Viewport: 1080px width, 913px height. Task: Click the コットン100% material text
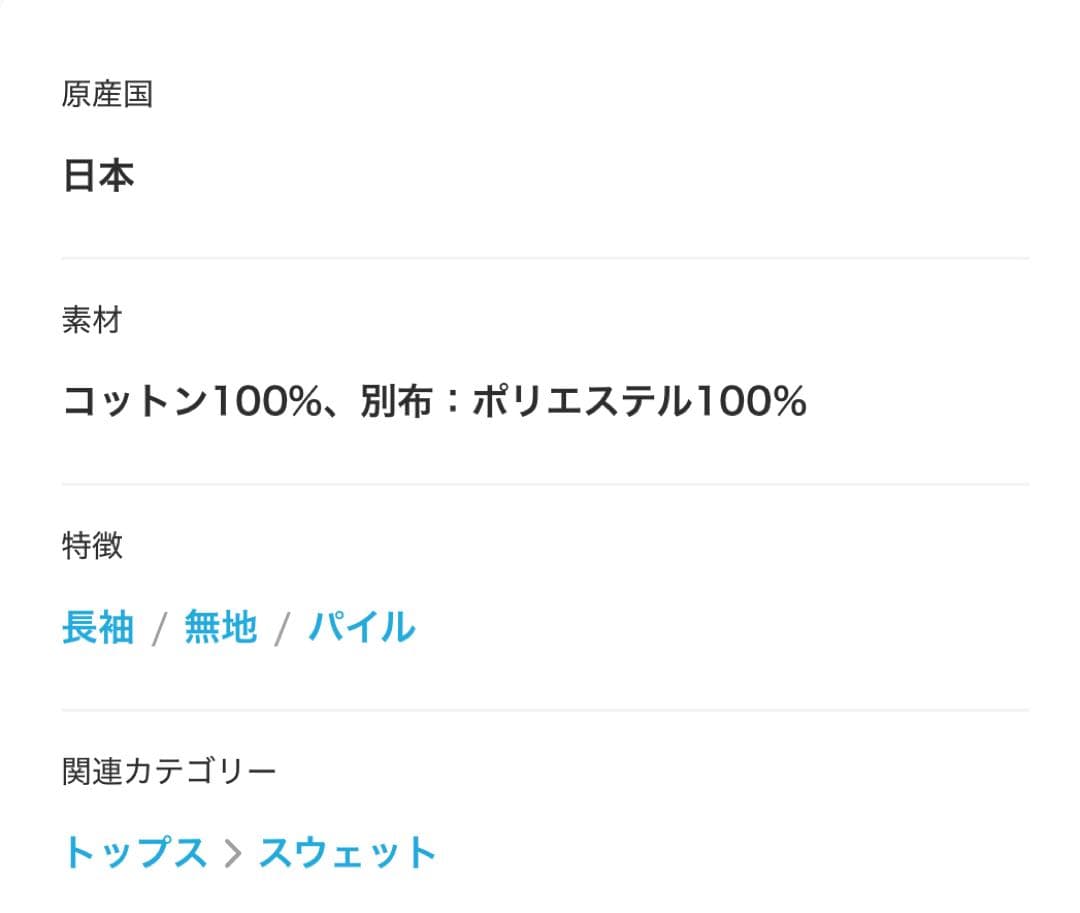coord(201,402)
